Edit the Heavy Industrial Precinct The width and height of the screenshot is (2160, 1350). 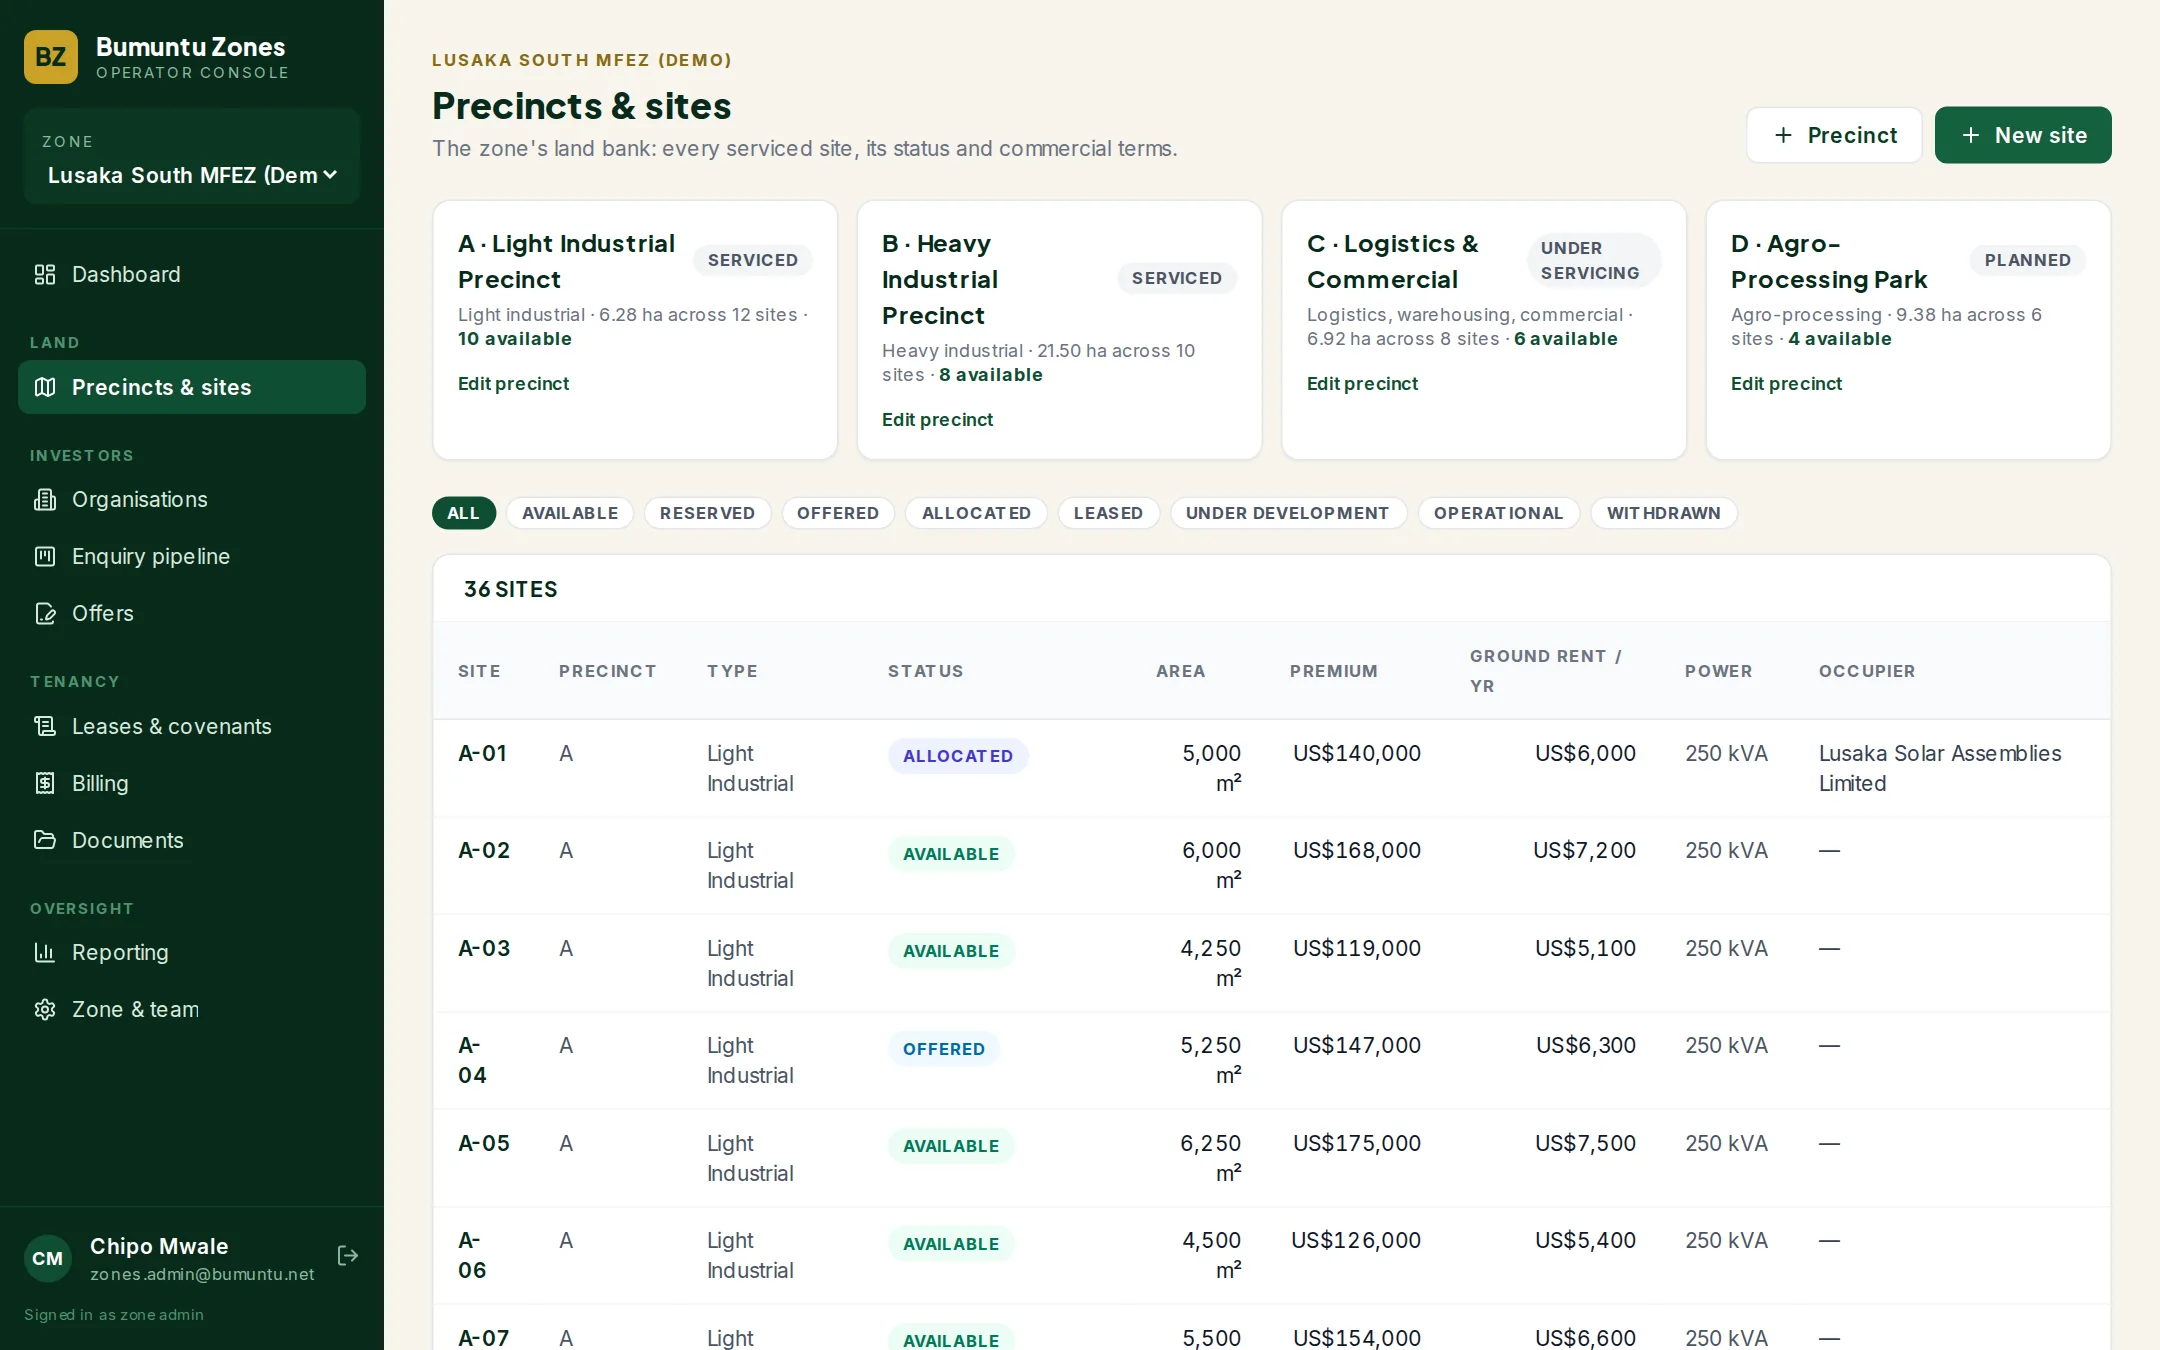[x=937, y=420]
